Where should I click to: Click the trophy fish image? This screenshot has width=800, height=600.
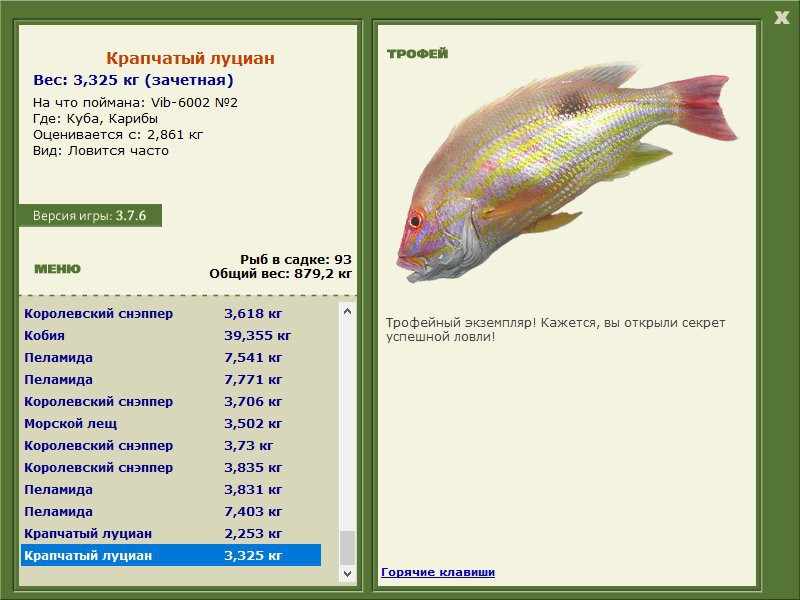[566, 172]
